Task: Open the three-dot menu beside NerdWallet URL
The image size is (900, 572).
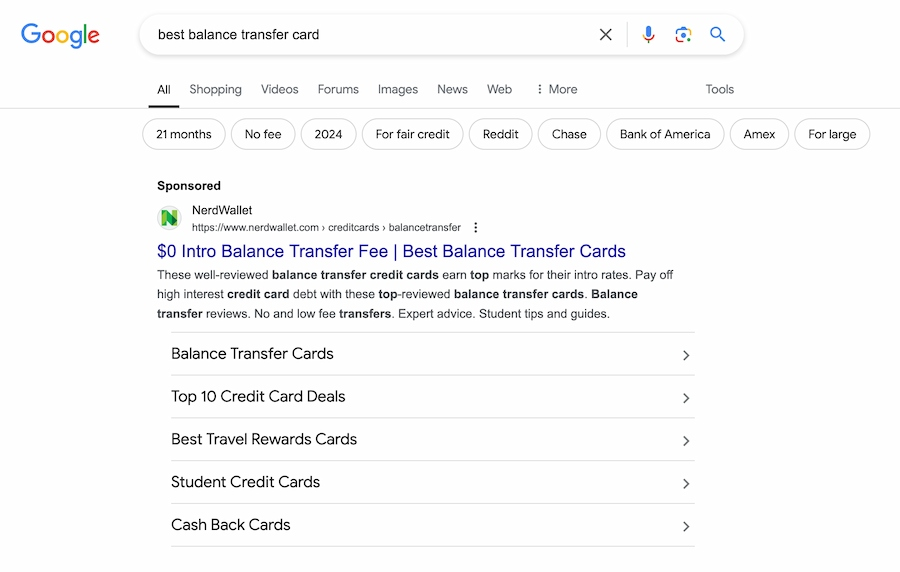Action: coord(475,228)
